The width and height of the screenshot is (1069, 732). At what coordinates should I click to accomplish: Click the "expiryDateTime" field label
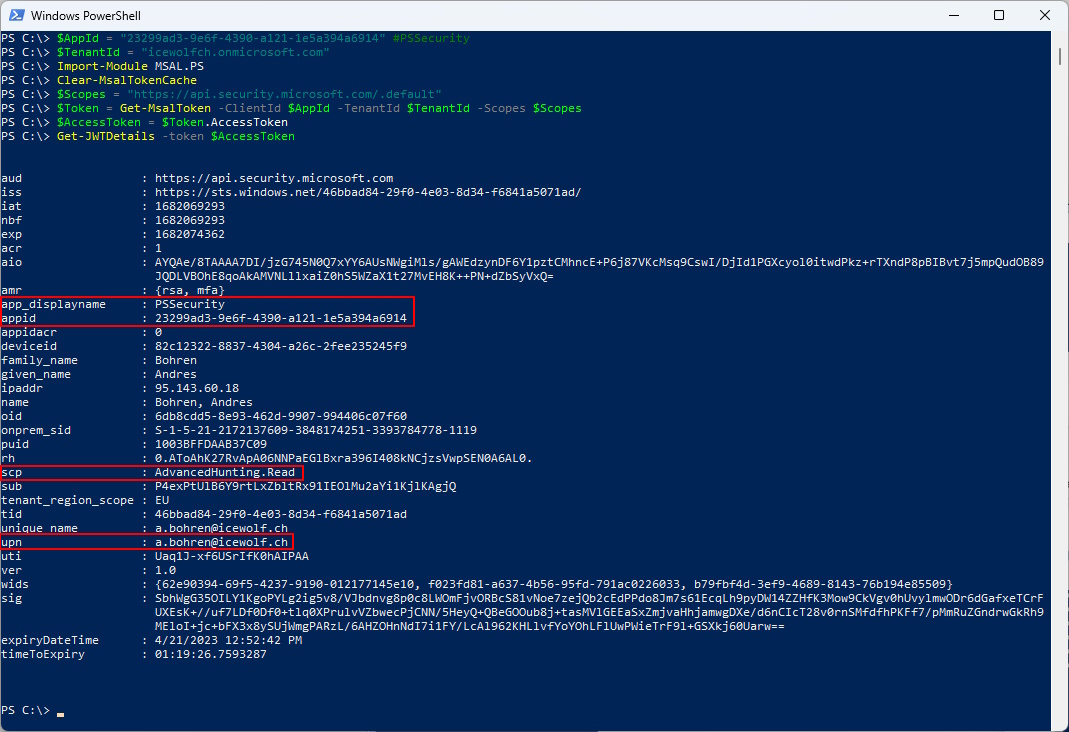click(x=50, y=641)
